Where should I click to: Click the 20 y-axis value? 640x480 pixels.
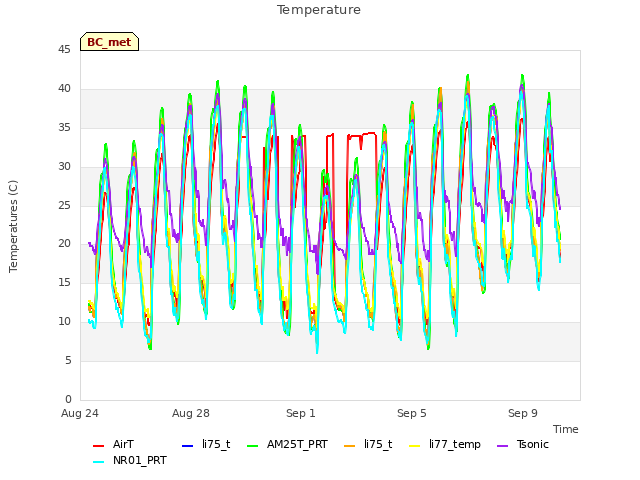(64, 244)
